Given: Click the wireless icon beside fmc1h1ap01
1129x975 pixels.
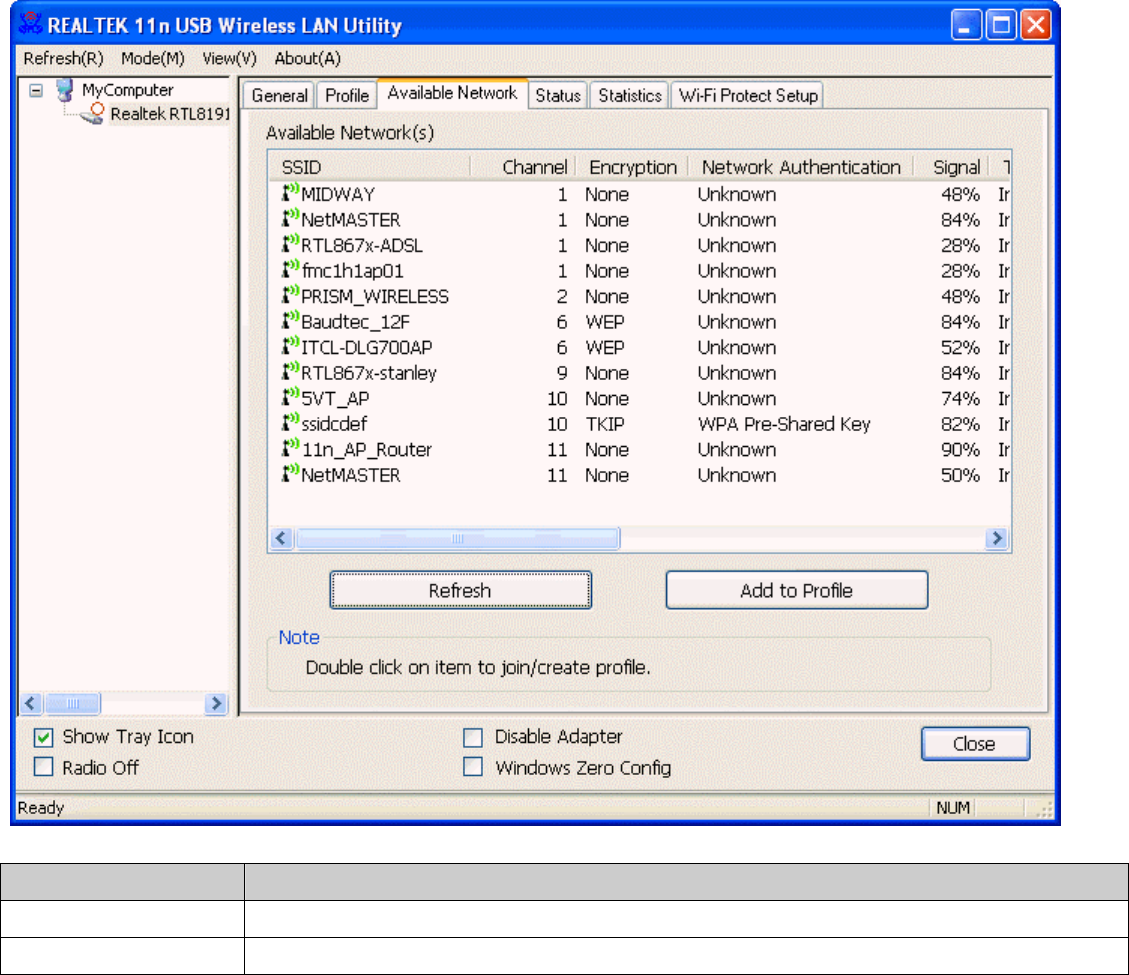Looking at the screenshot, I should click(x=290, y=269).
